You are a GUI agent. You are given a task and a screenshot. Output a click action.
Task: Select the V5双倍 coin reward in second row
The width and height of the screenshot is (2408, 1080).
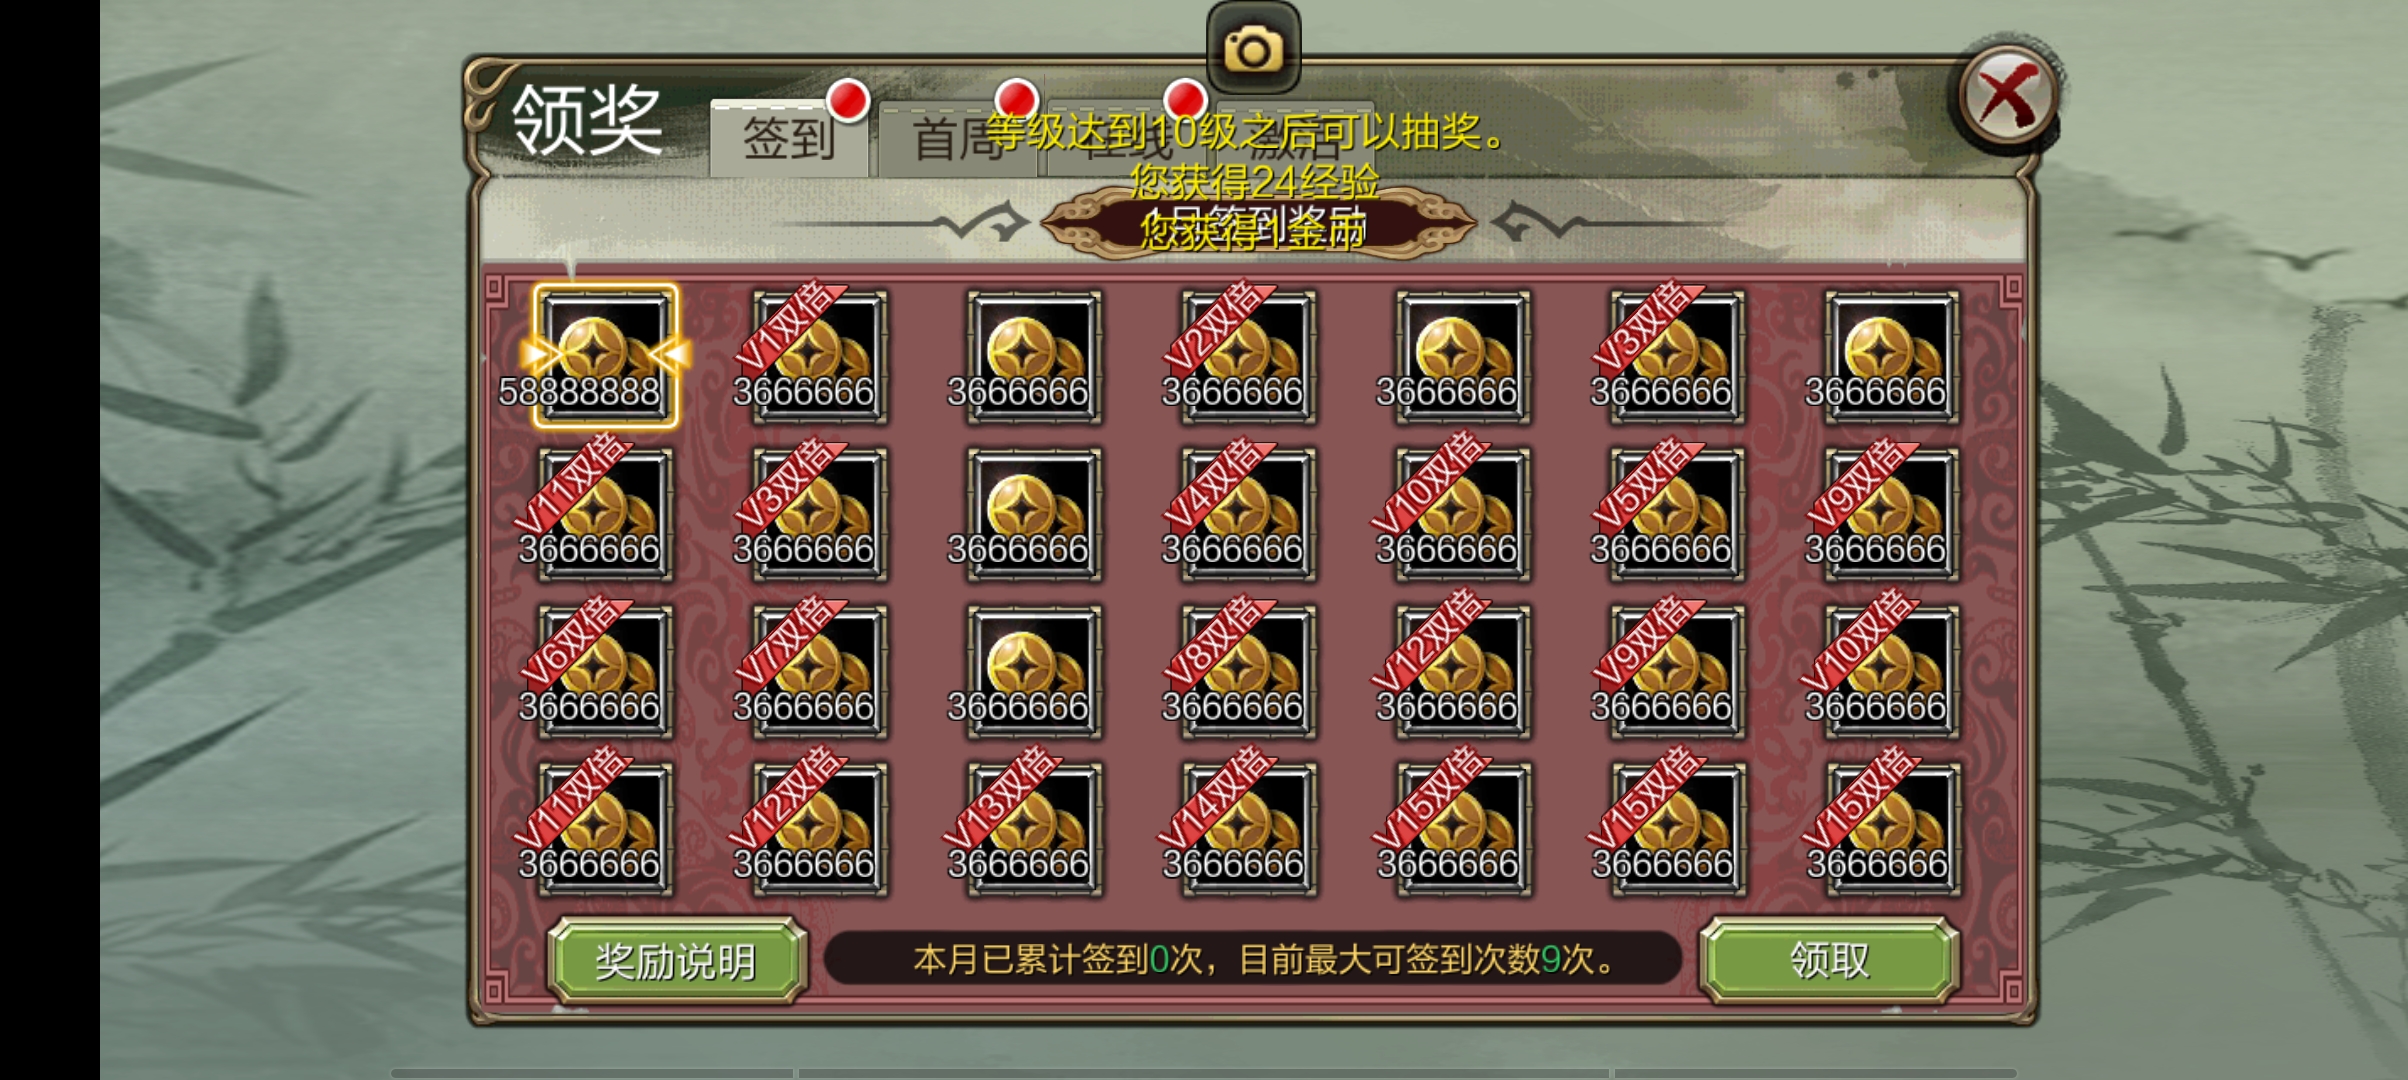tap(1677, 514)
